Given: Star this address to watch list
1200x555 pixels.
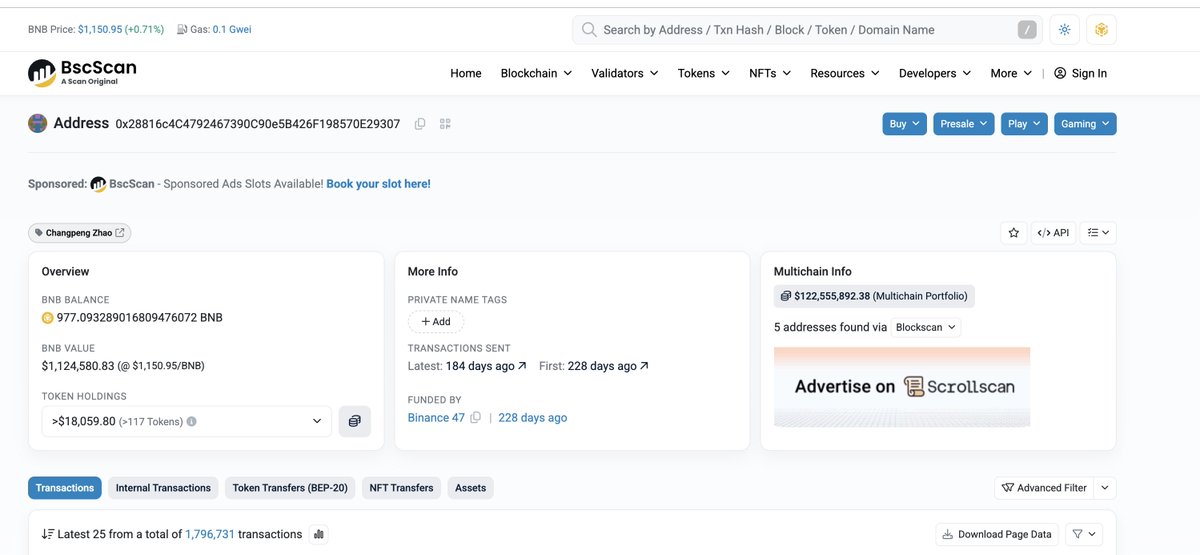Looking at the screenshot, I should coord(1014,233).
